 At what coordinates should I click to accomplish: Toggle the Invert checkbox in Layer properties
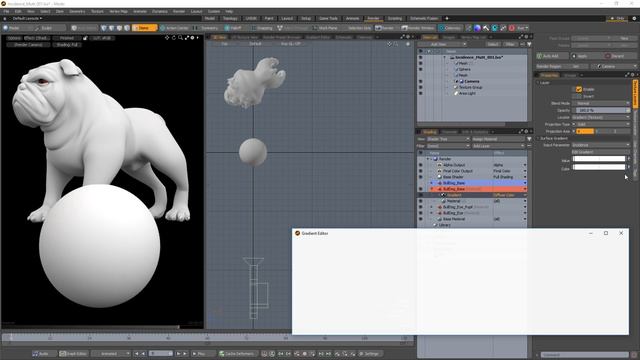[x=579, y=96]
